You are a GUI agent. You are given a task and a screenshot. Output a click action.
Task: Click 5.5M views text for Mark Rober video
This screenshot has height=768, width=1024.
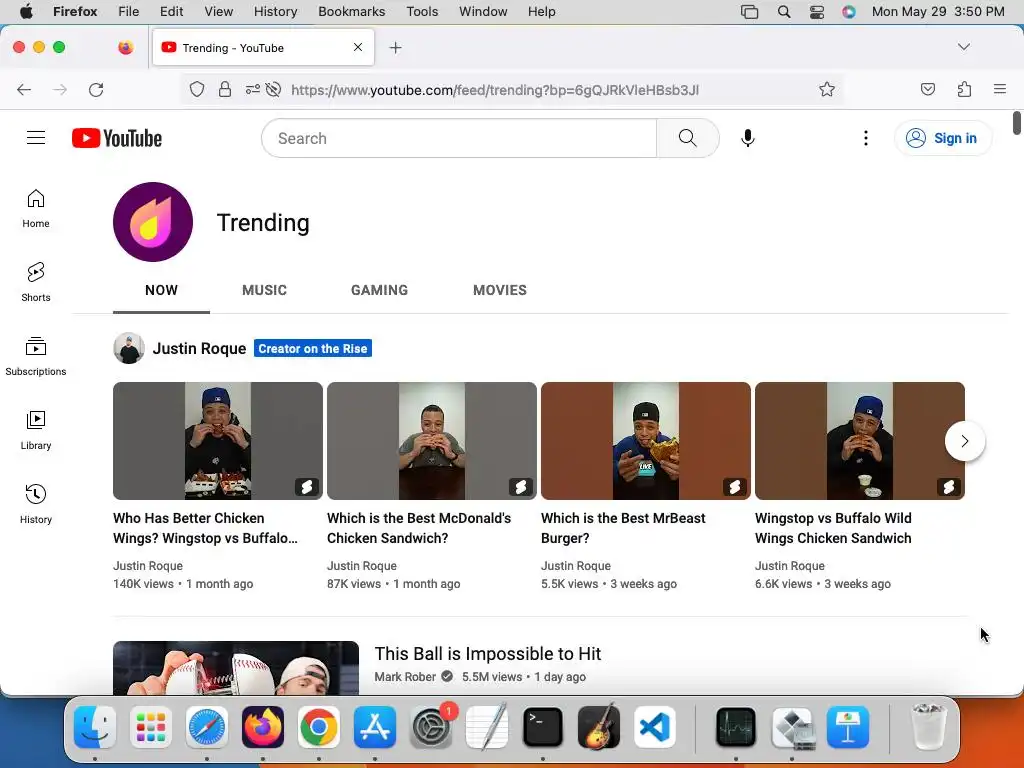point(492,677)
